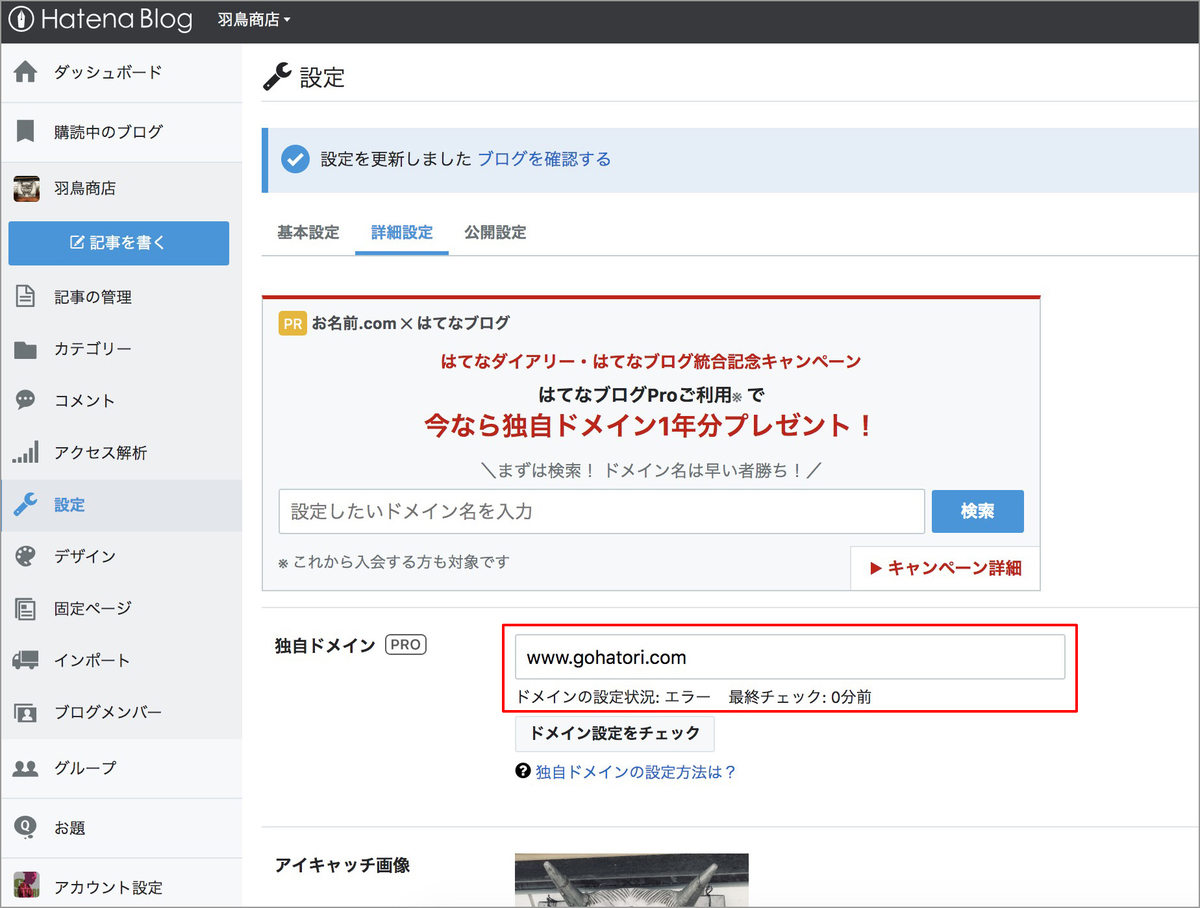The width and height of the screenshot is (1200, 908).
Task: Click the カテゴリー folder icon
Action: tap(25, 349)
